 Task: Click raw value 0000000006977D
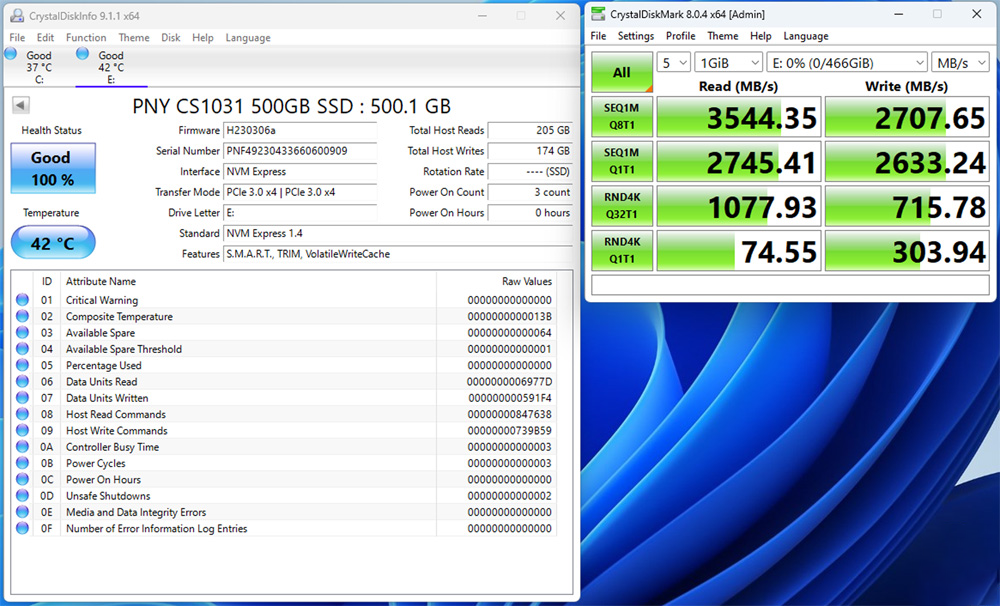pos(509,381)
